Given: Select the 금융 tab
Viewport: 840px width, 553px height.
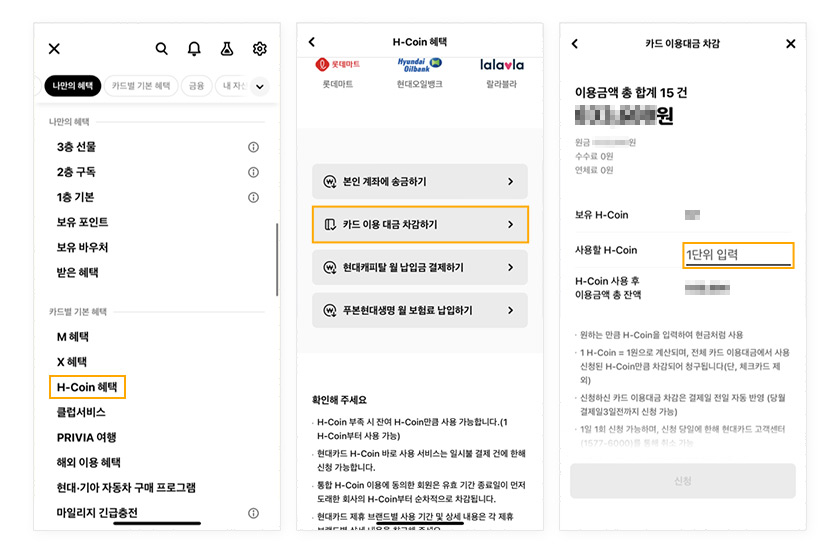Looking at the screenshot, I should [196, 86].
